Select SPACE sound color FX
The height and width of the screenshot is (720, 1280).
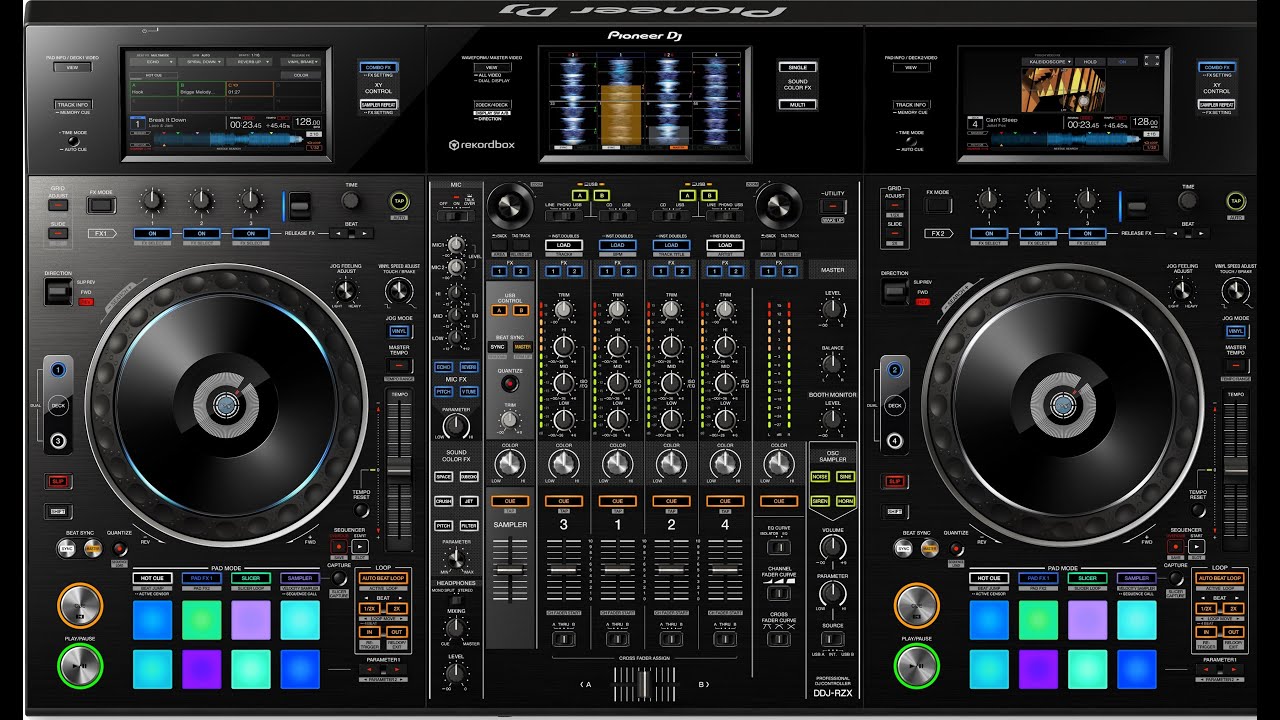[x=443, y=477]
